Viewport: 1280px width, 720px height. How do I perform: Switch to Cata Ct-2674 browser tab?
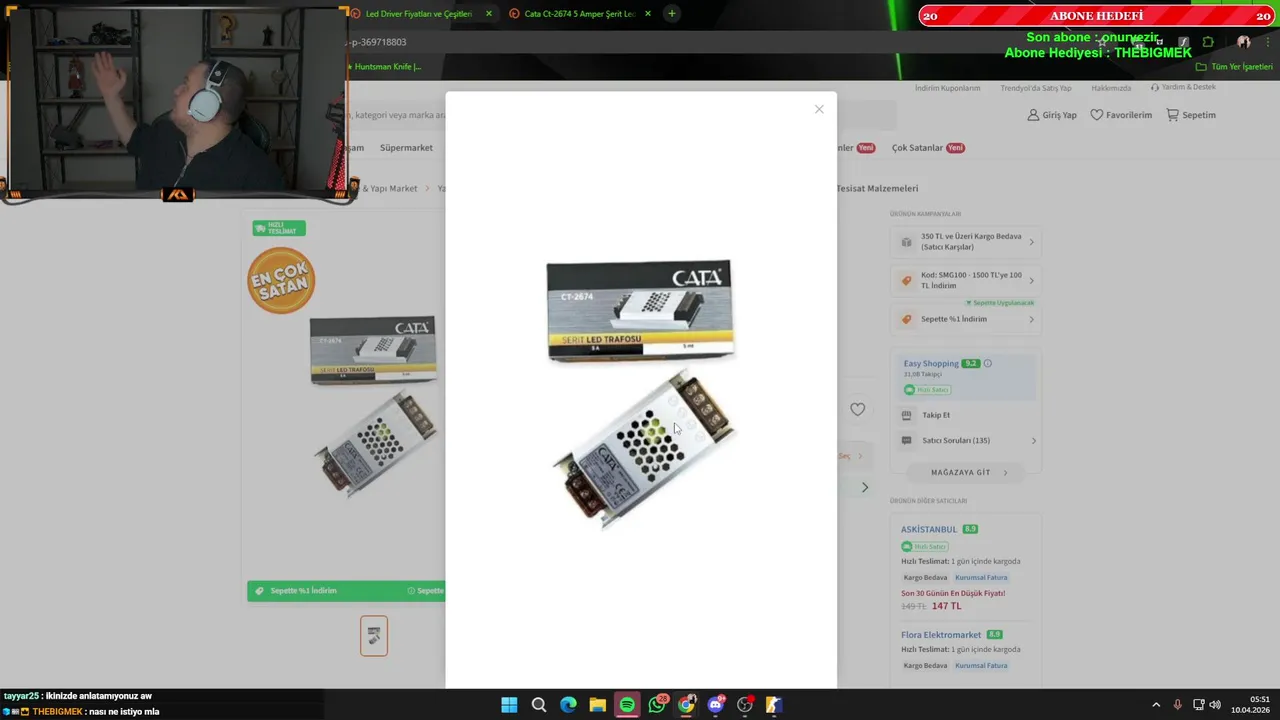(579, 14)
